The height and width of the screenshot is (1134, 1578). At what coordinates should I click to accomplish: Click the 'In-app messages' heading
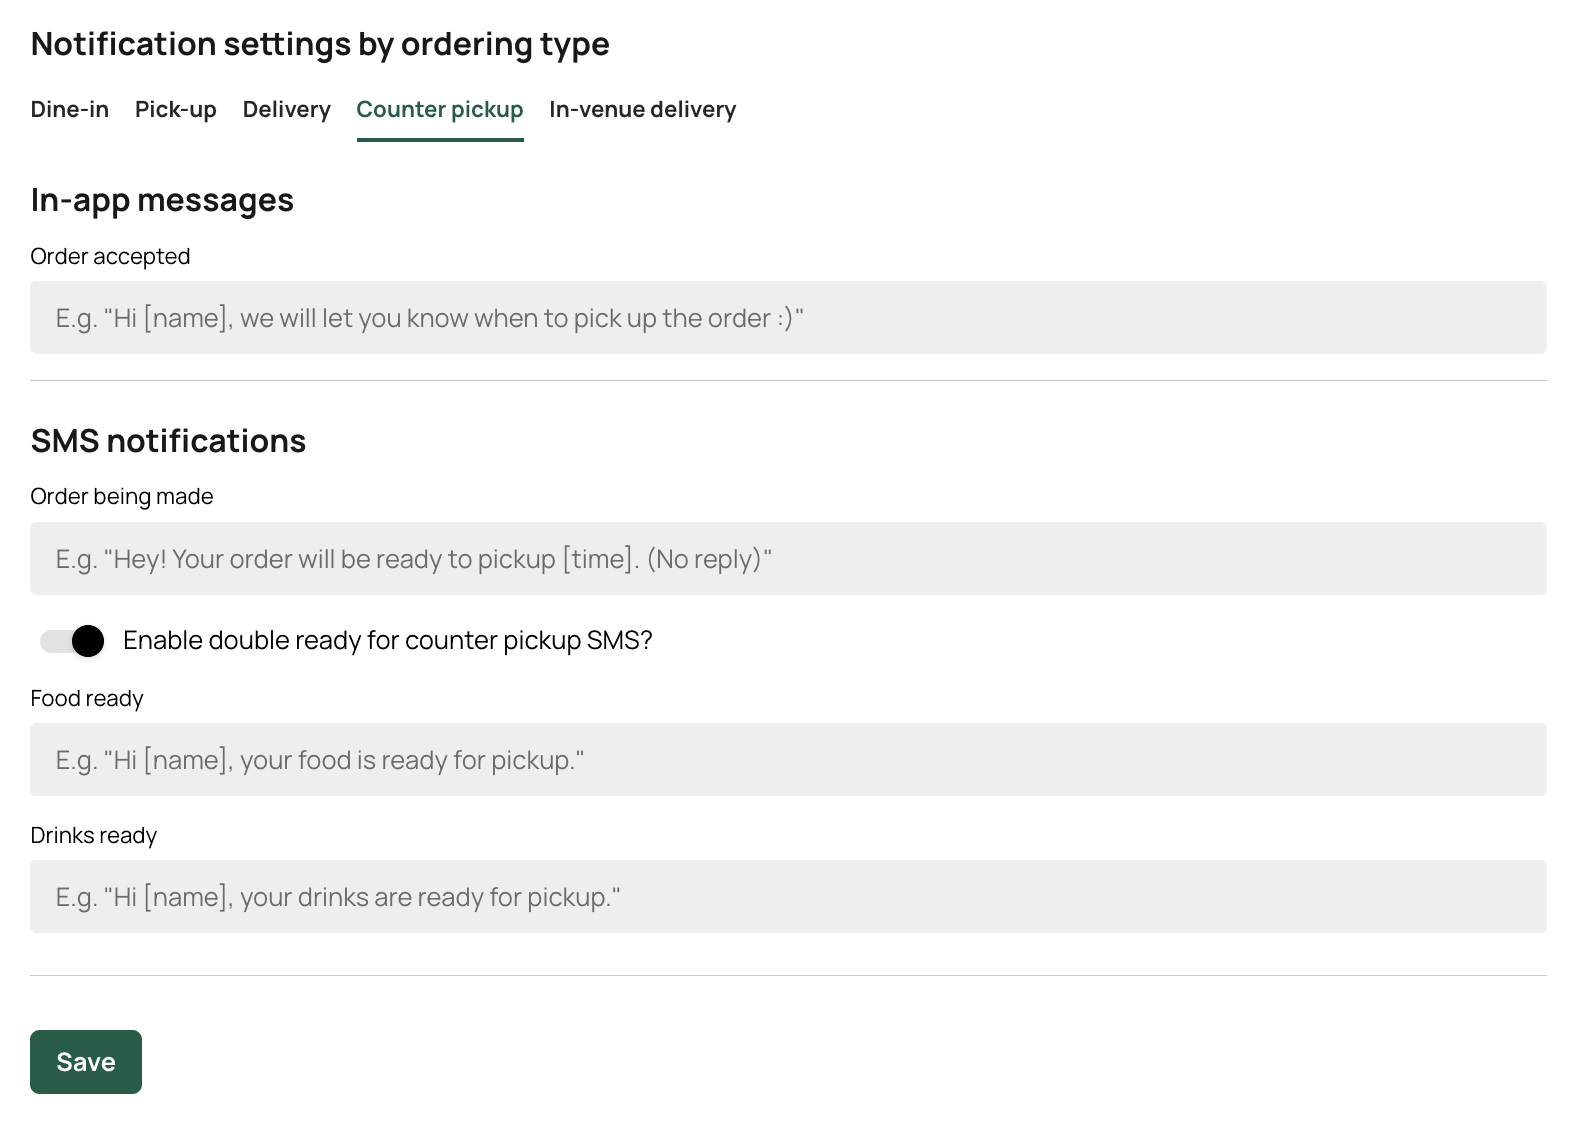coord(162,200)
